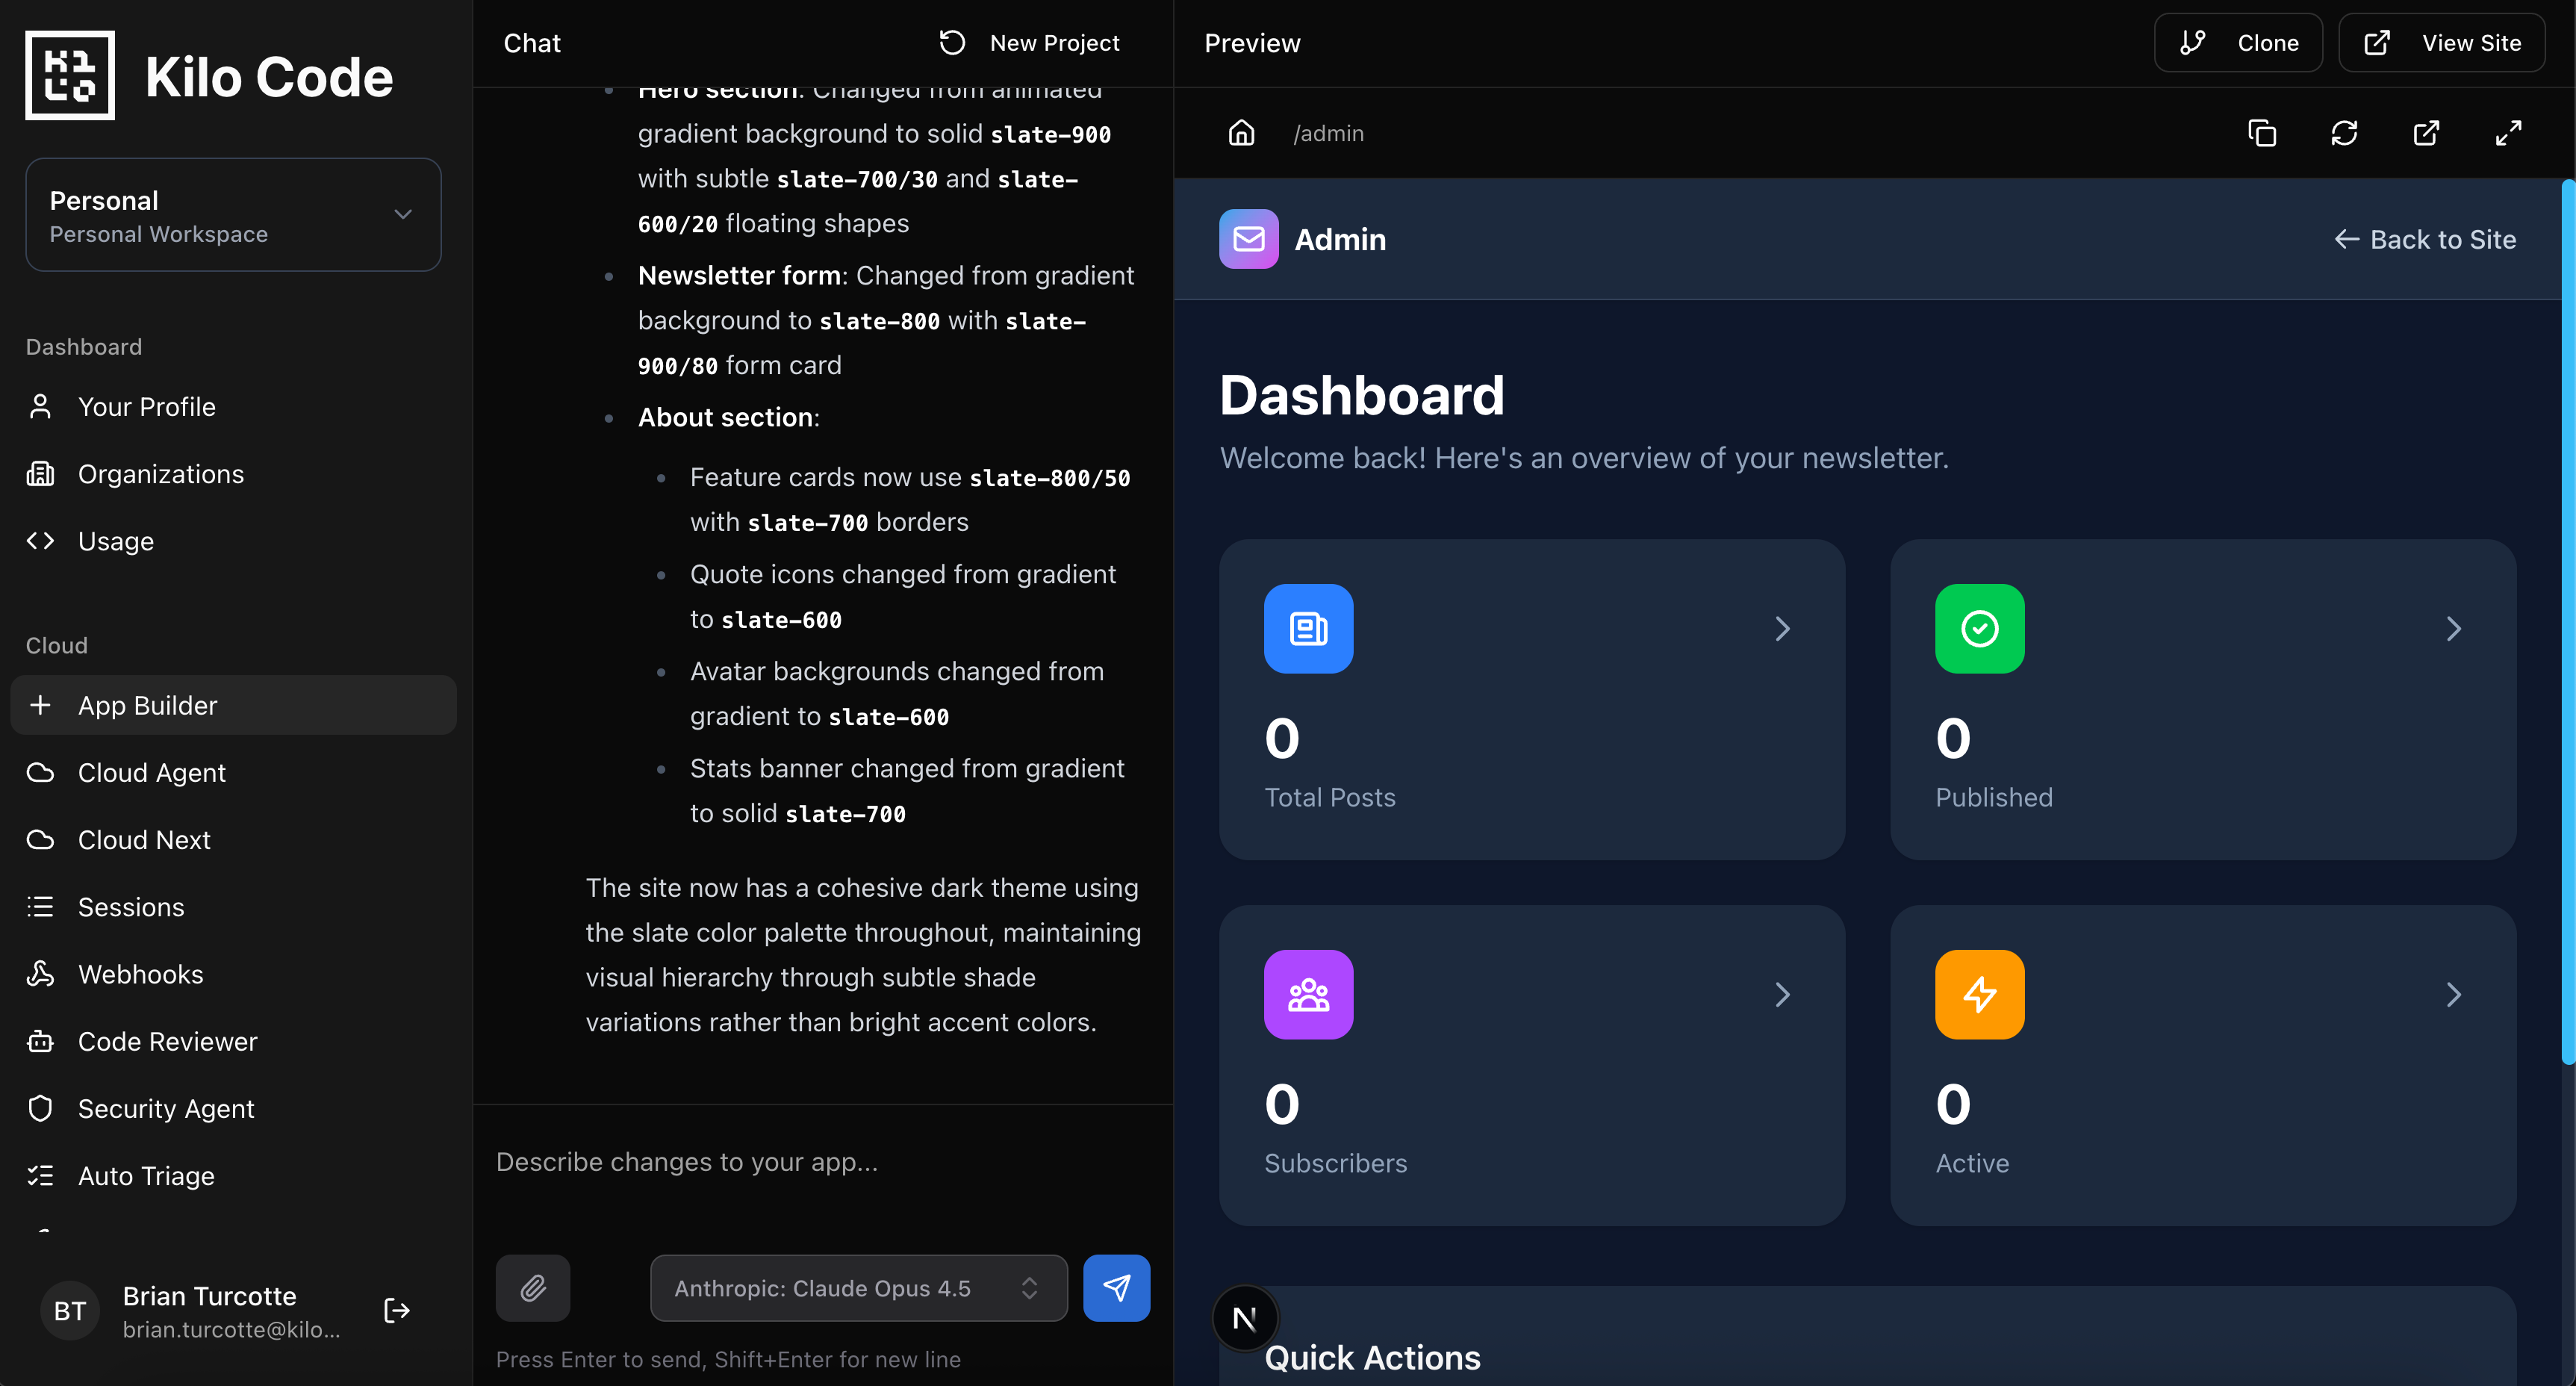The height and width of the screenshot is (1386, 2576).
Task: Follow the Back to Site link
Action: [x=2424, y=240]
